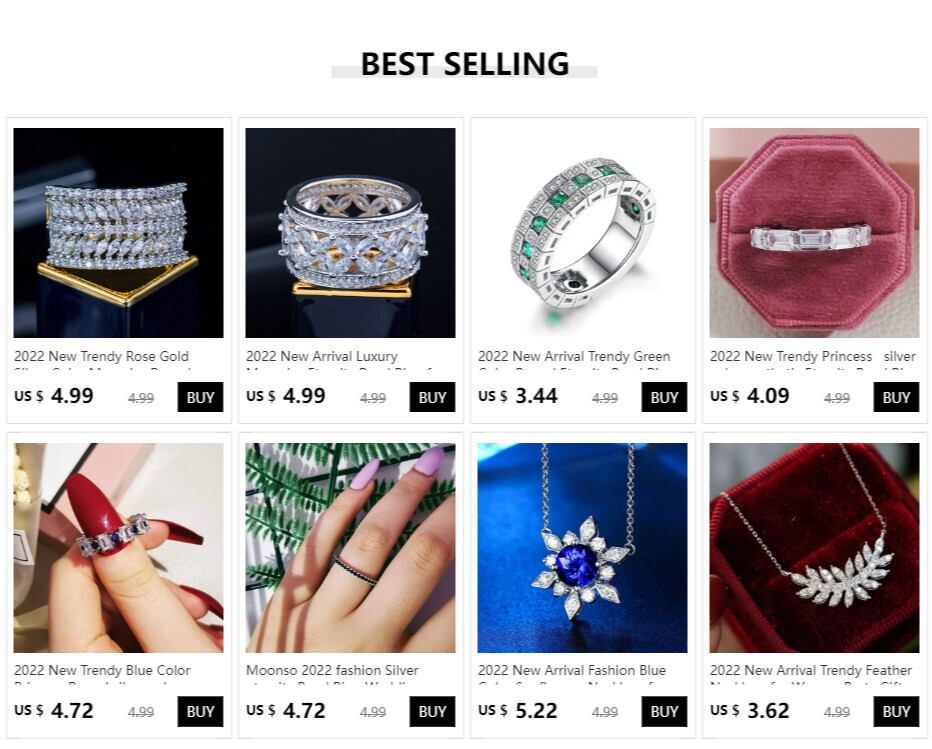932x749 pixels.
Task: Open '2022 New Arrival Trendy Green' title link
Action: (x=574, y=357)
